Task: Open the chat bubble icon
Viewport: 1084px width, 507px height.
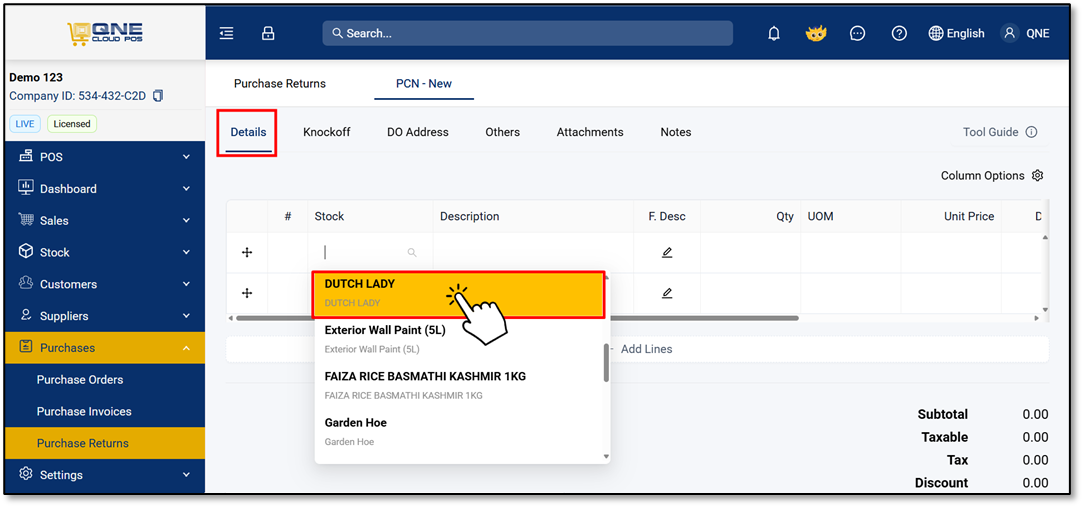Action: click(857, 33)
